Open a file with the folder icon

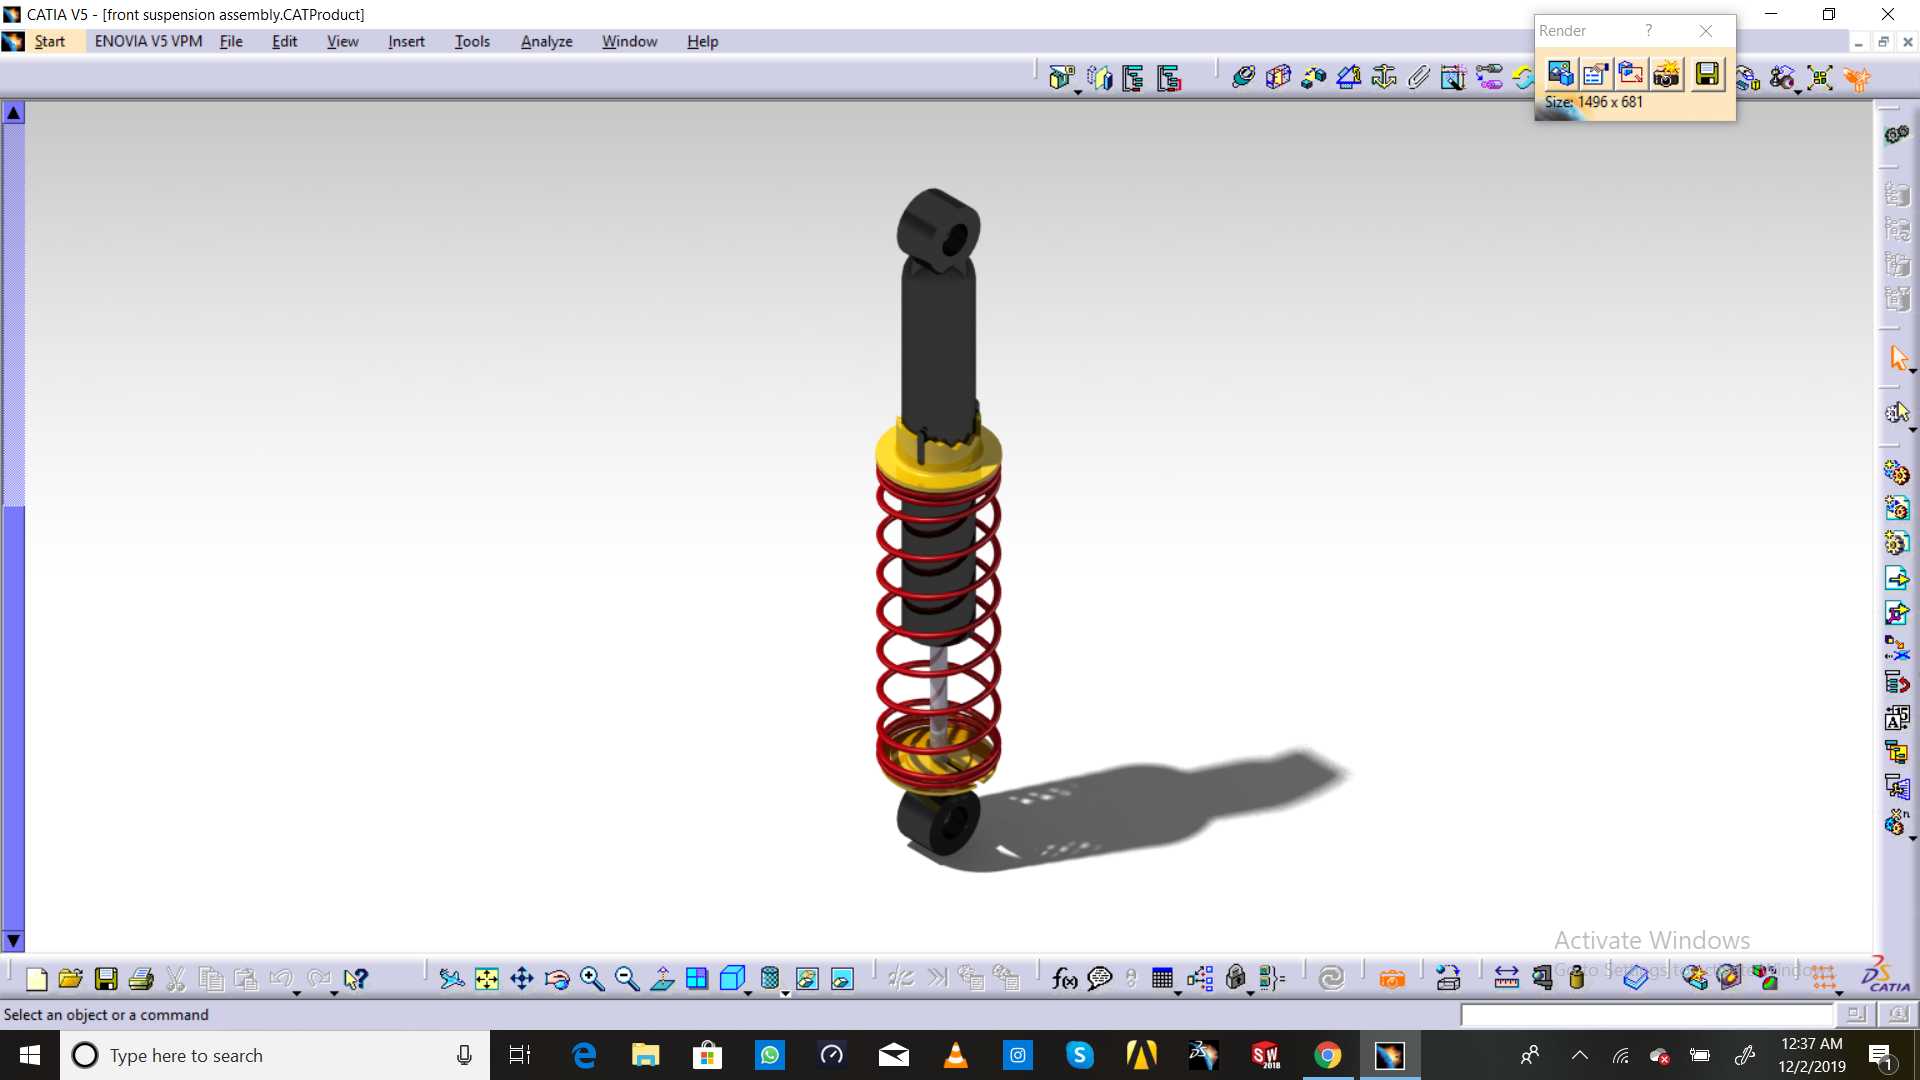70,979
